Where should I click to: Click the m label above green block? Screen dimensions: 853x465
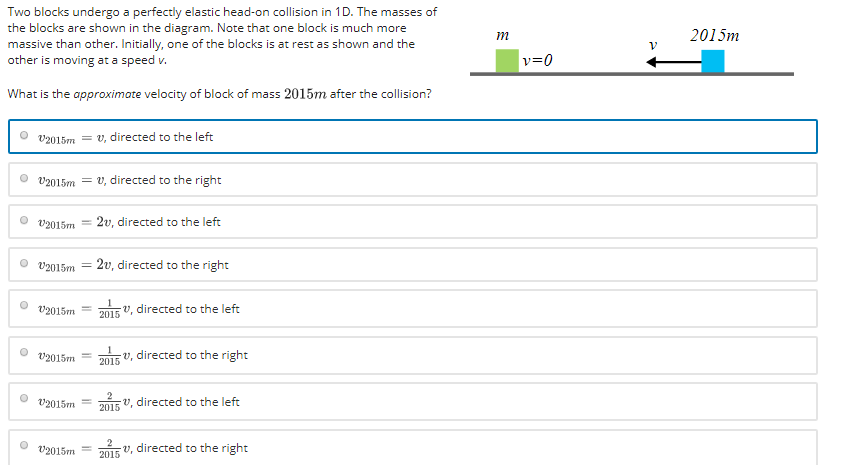pyautogui.click(x=504, y=36)
